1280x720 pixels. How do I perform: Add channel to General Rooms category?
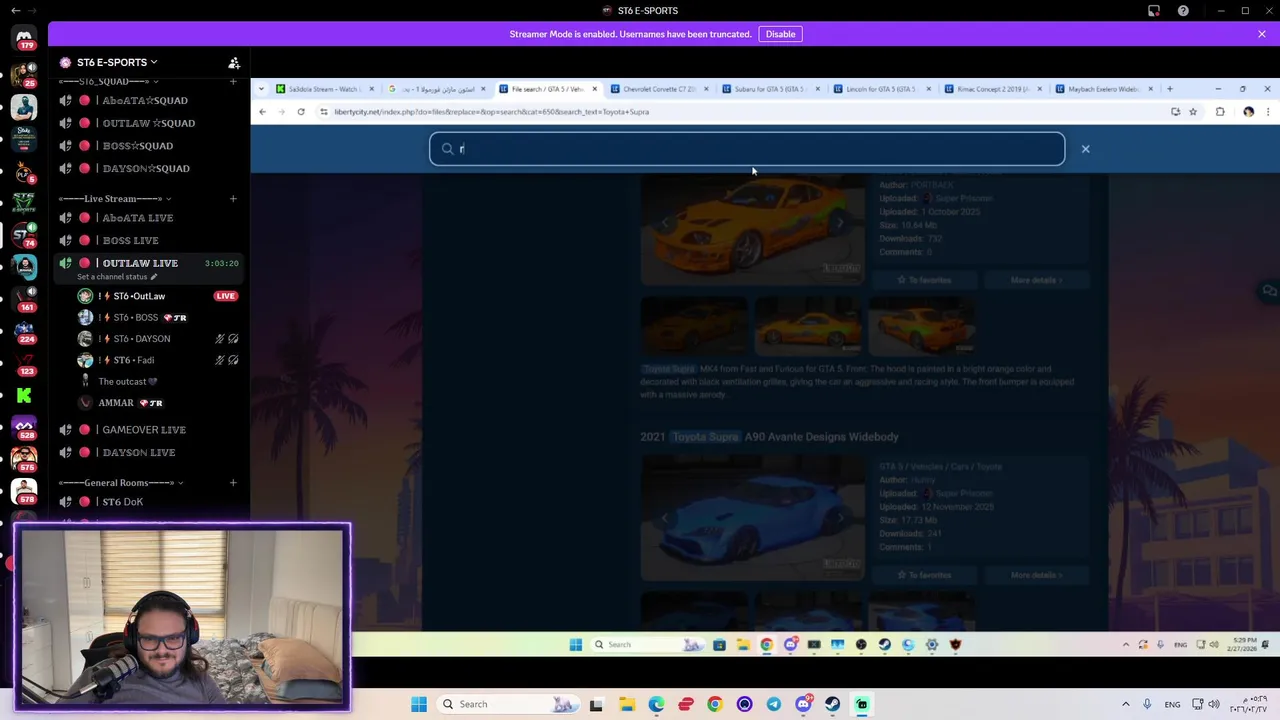(x=233, y=483)
